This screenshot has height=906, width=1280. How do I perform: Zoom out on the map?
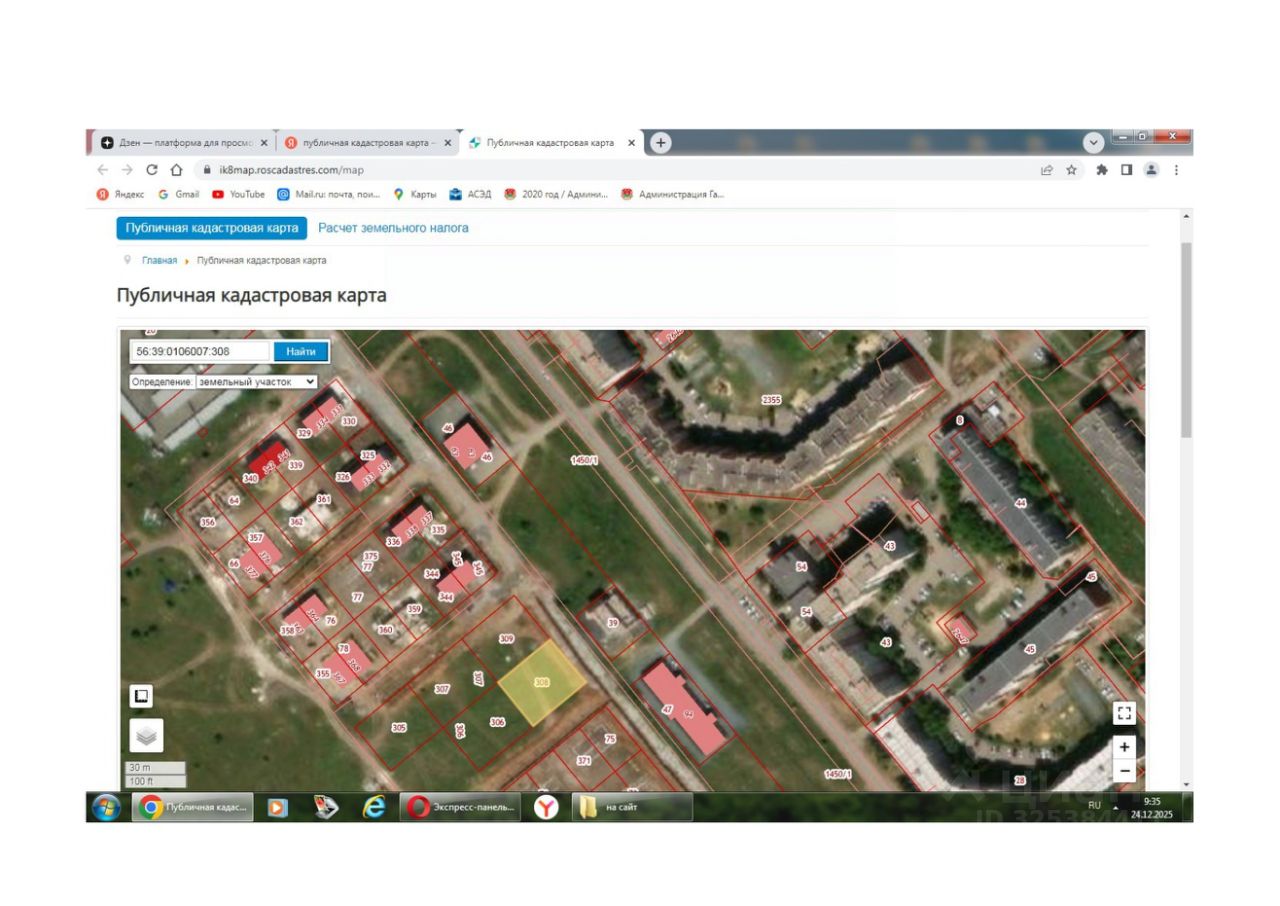tap(1125, 771)
